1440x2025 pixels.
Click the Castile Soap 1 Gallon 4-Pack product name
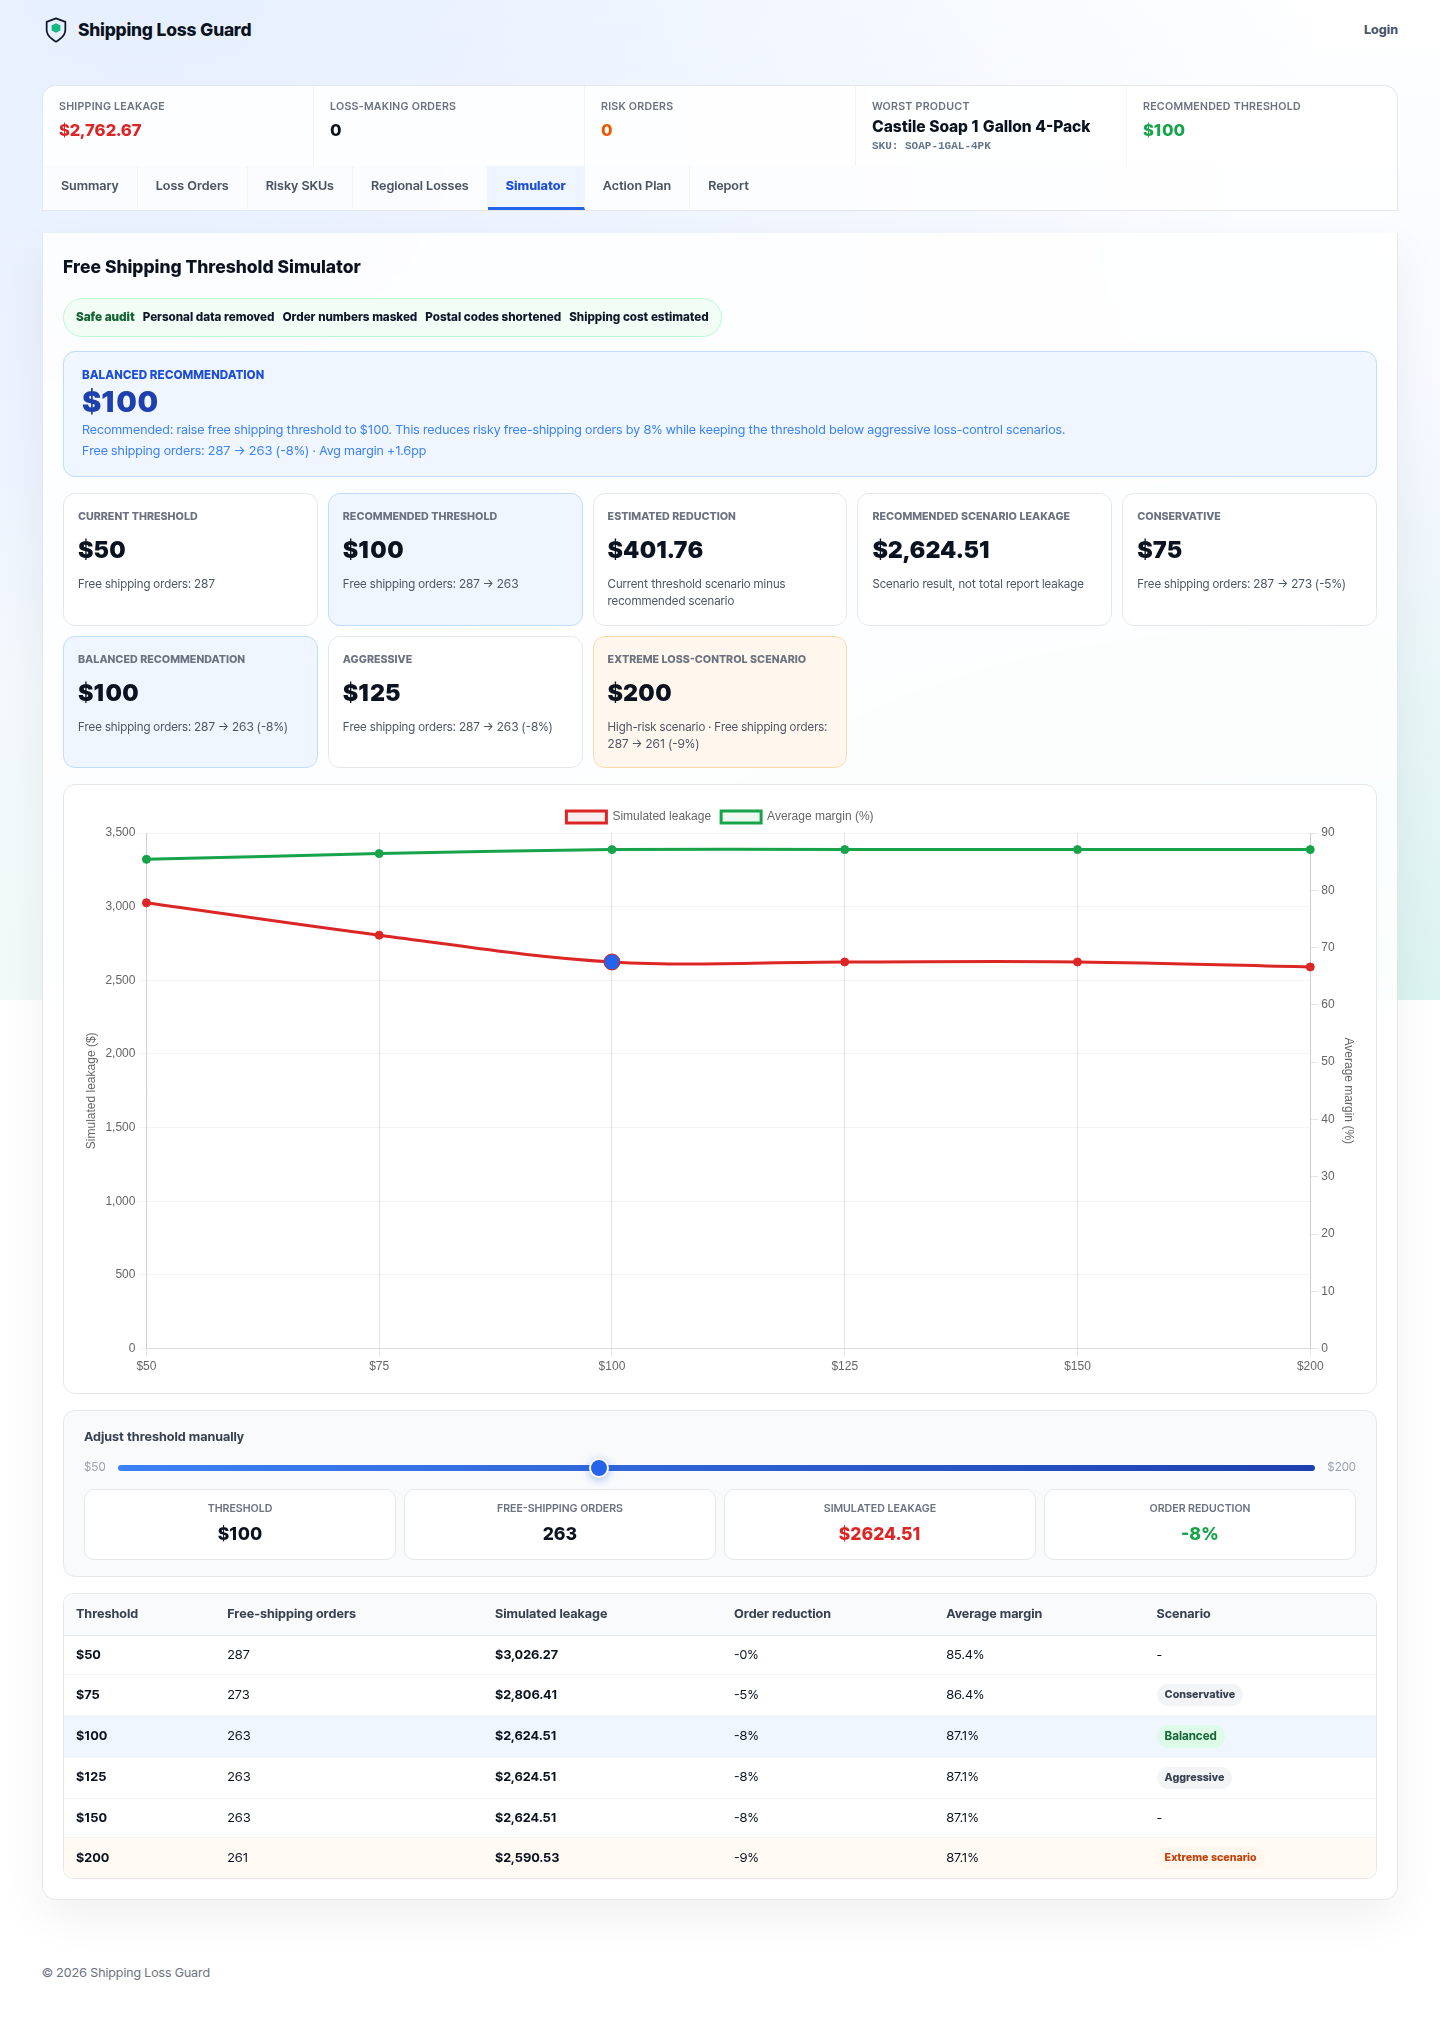981,126
